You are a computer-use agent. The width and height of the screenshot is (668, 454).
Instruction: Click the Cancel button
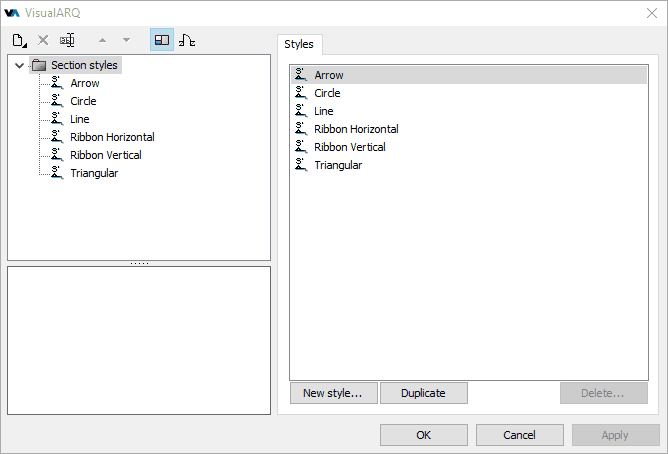519,435
